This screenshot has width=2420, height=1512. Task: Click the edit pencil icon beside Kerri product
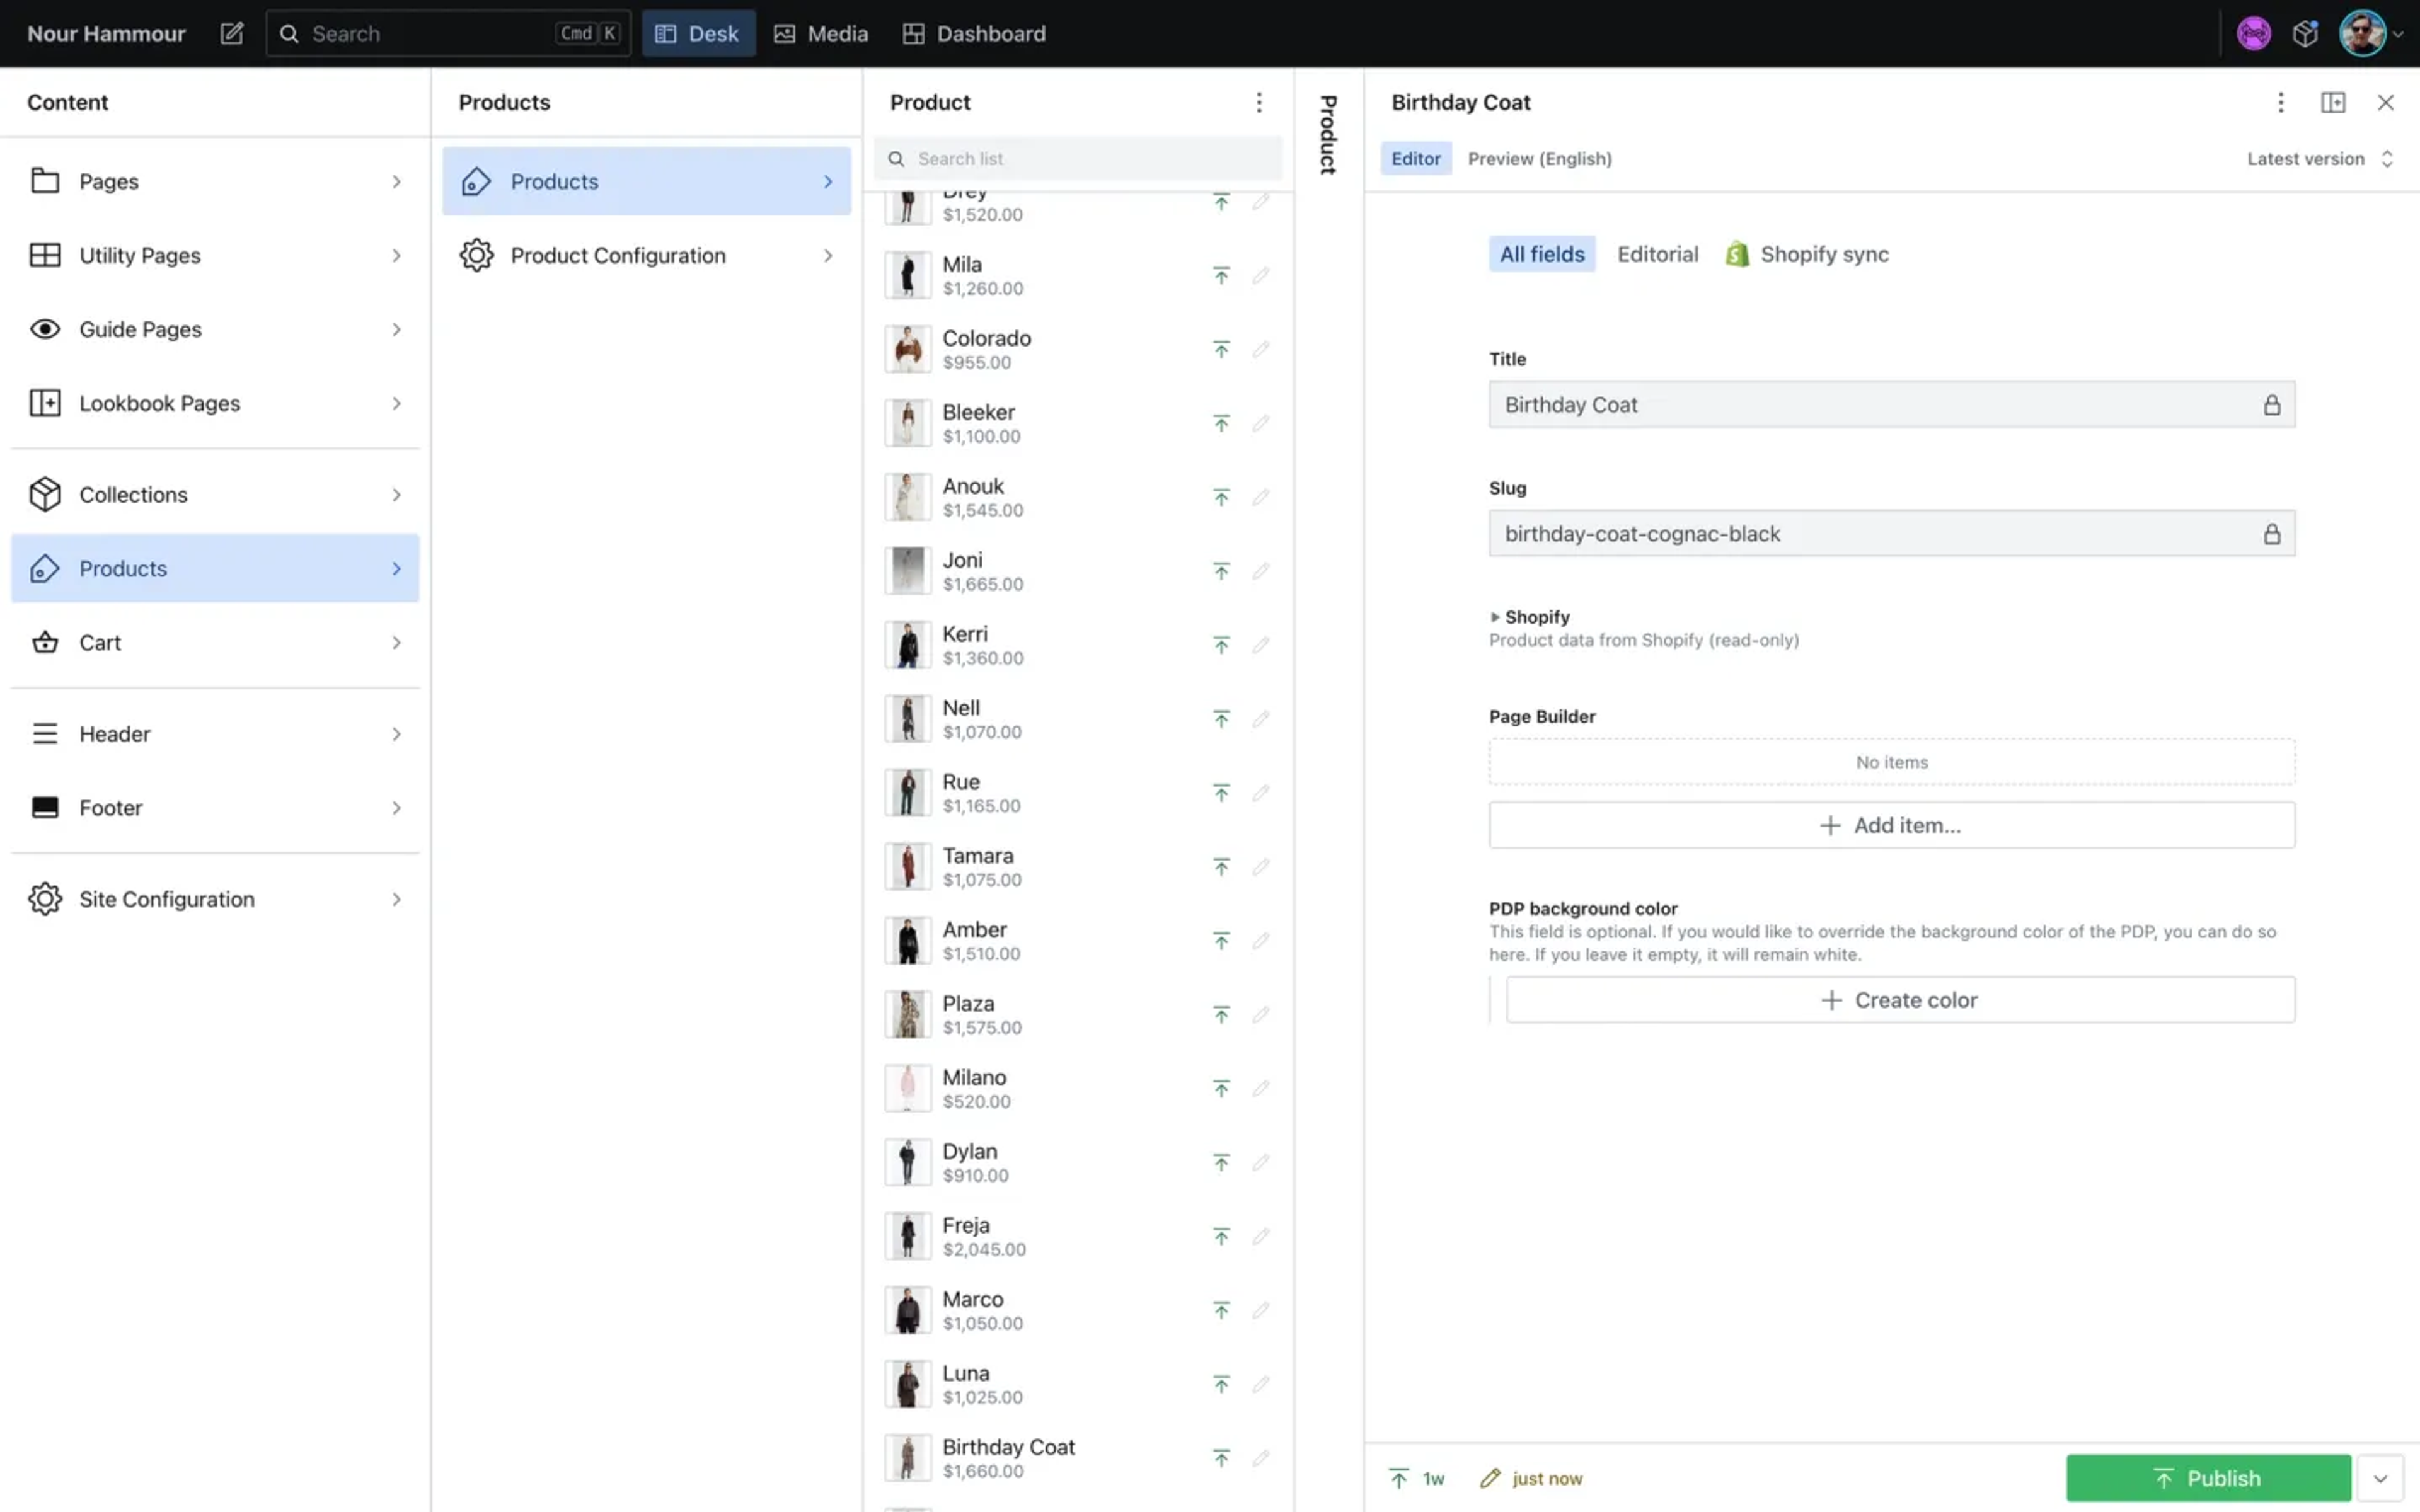tap(1260, 645)
